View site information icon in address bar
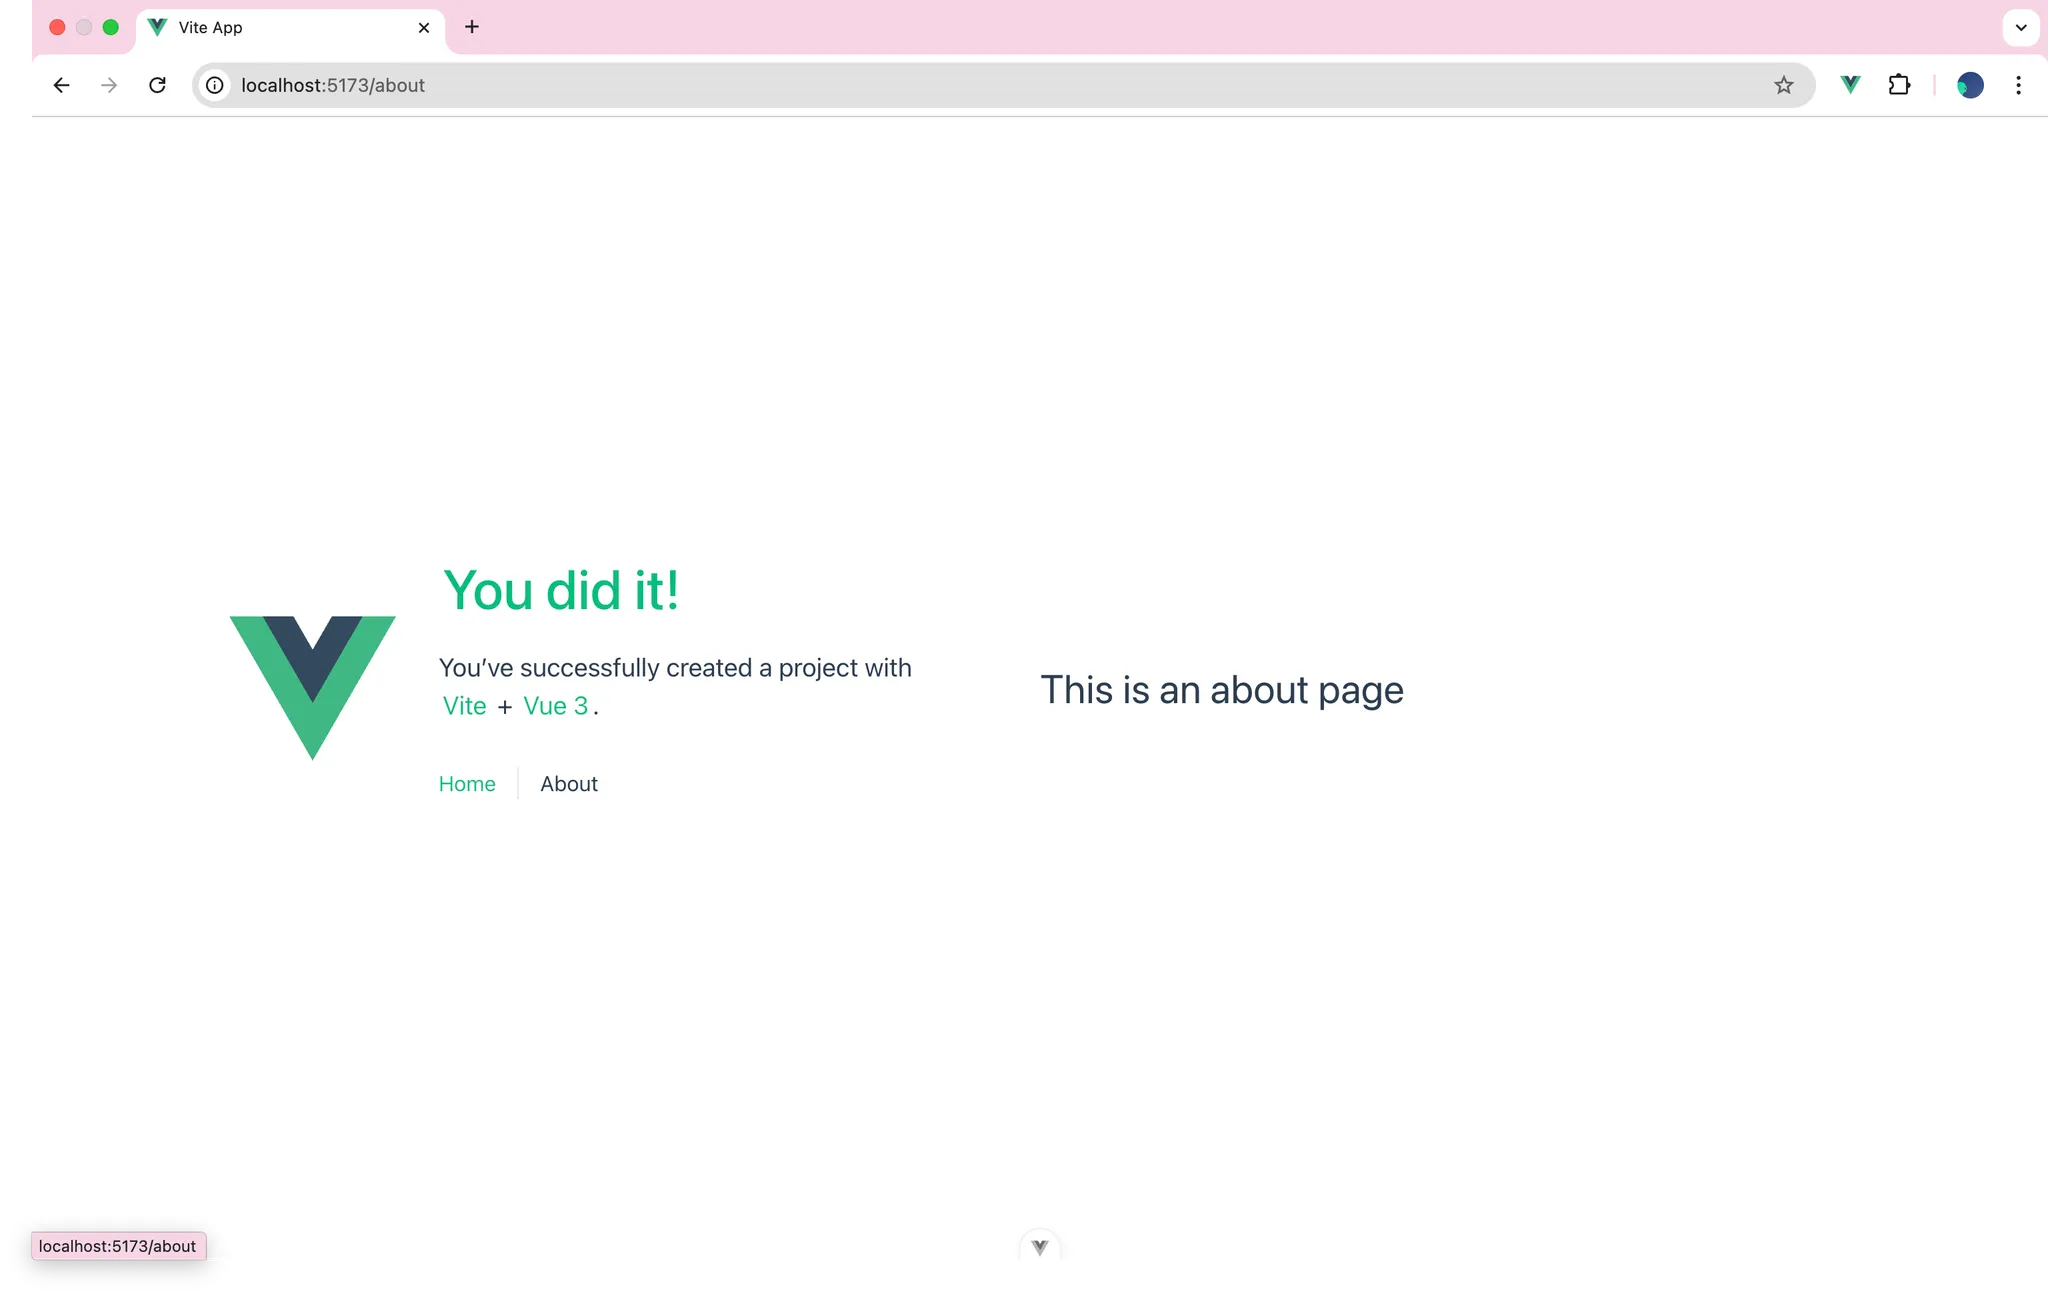Image resolution: width=2048 pixels, height=1297 pixels. pyautogui.click(x=215, y=85)
